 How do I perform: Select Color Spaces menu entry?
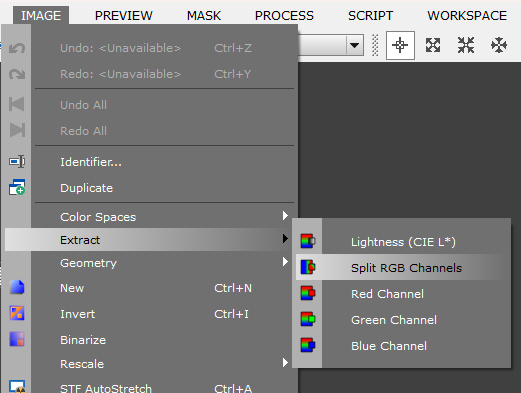(151, 217)
